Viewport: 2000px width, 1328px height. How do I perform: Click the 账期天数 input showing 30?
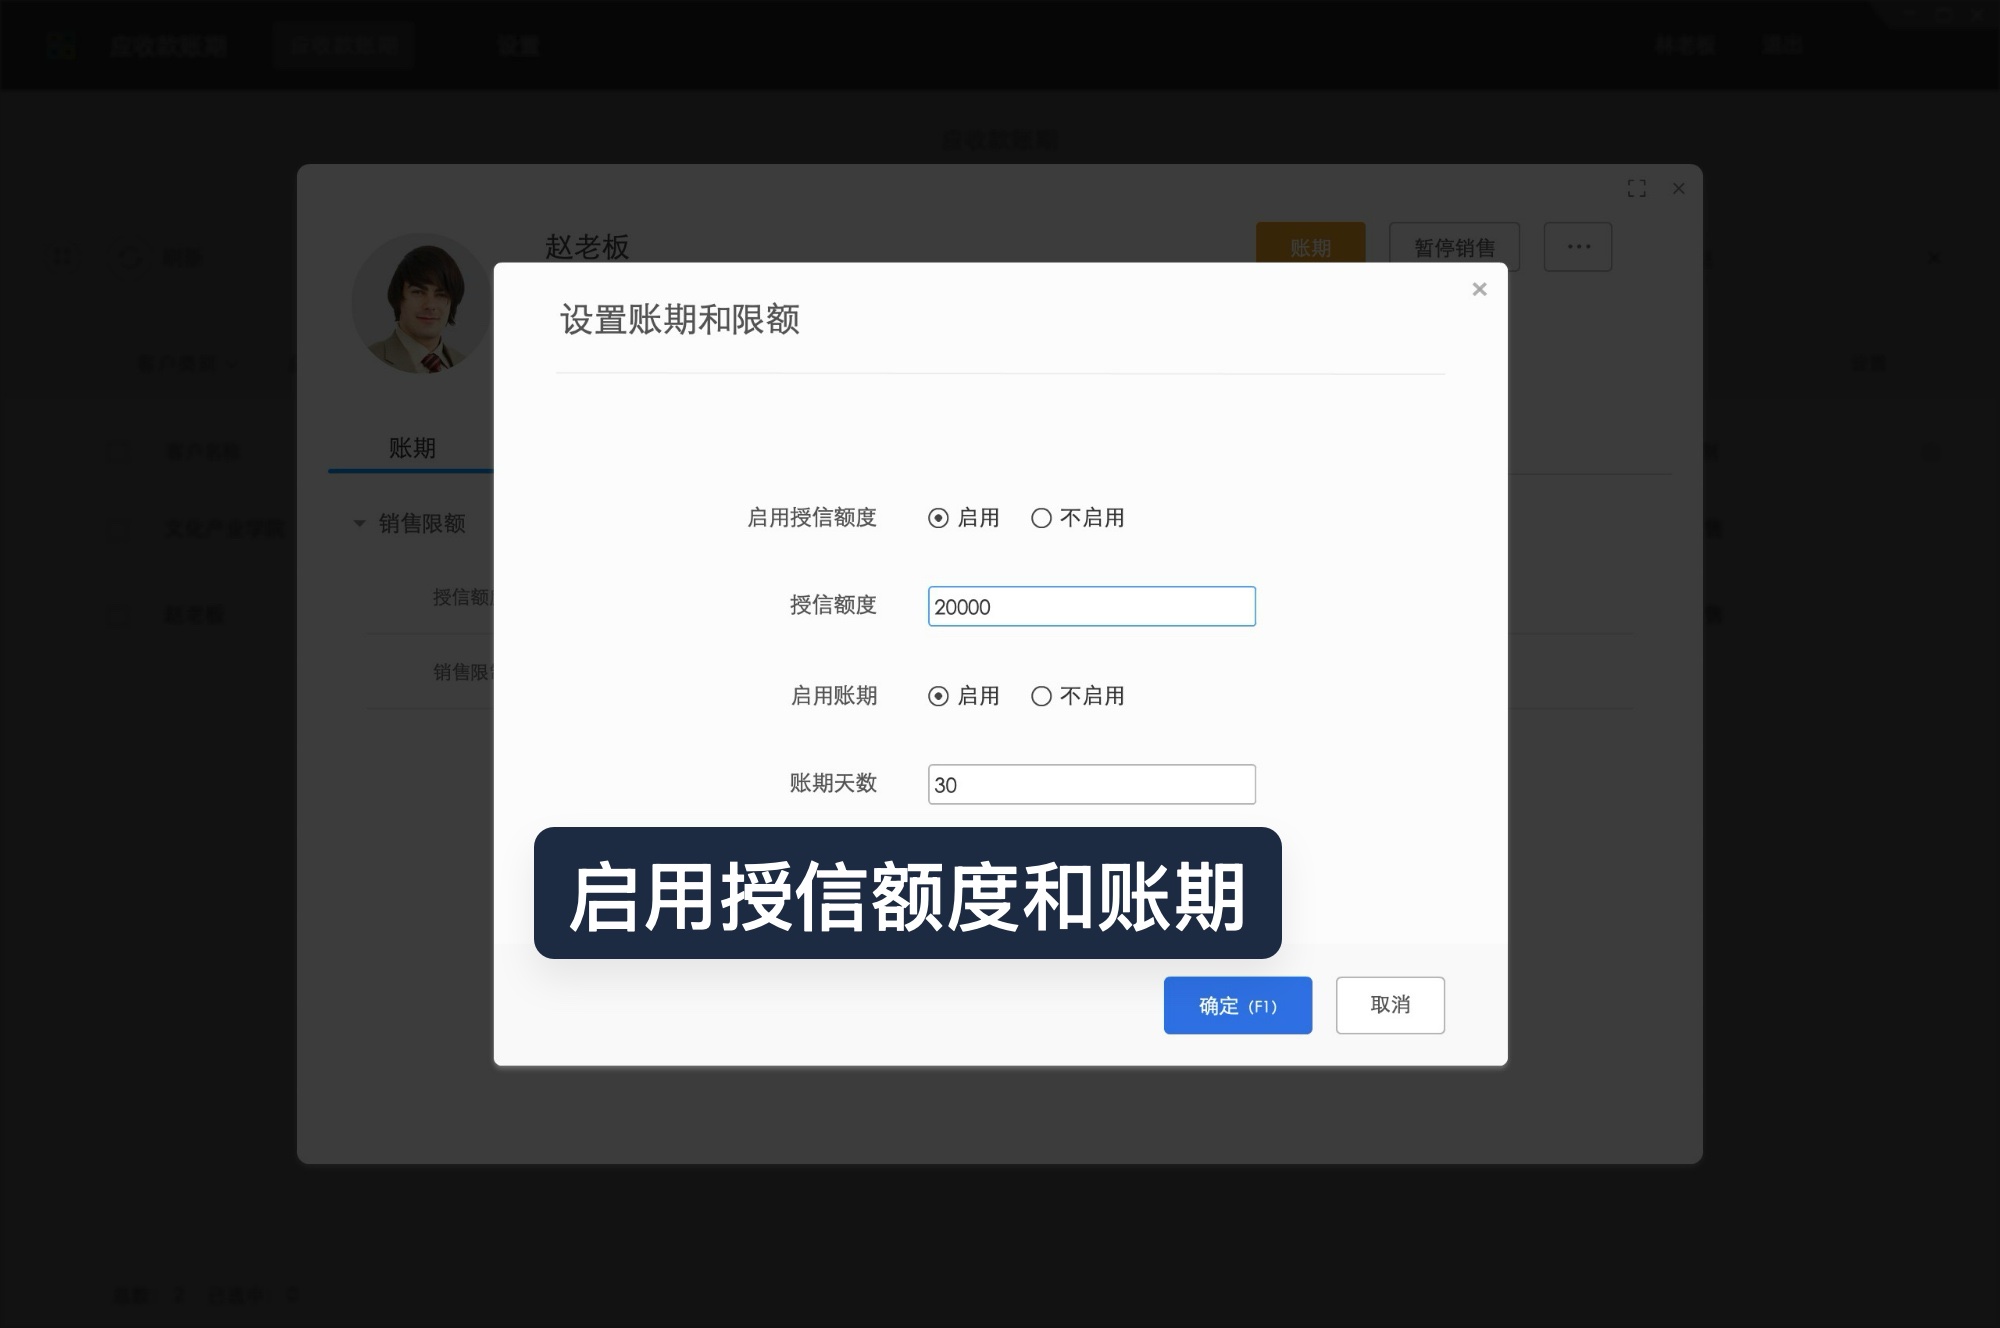[x=1091, y=784]
